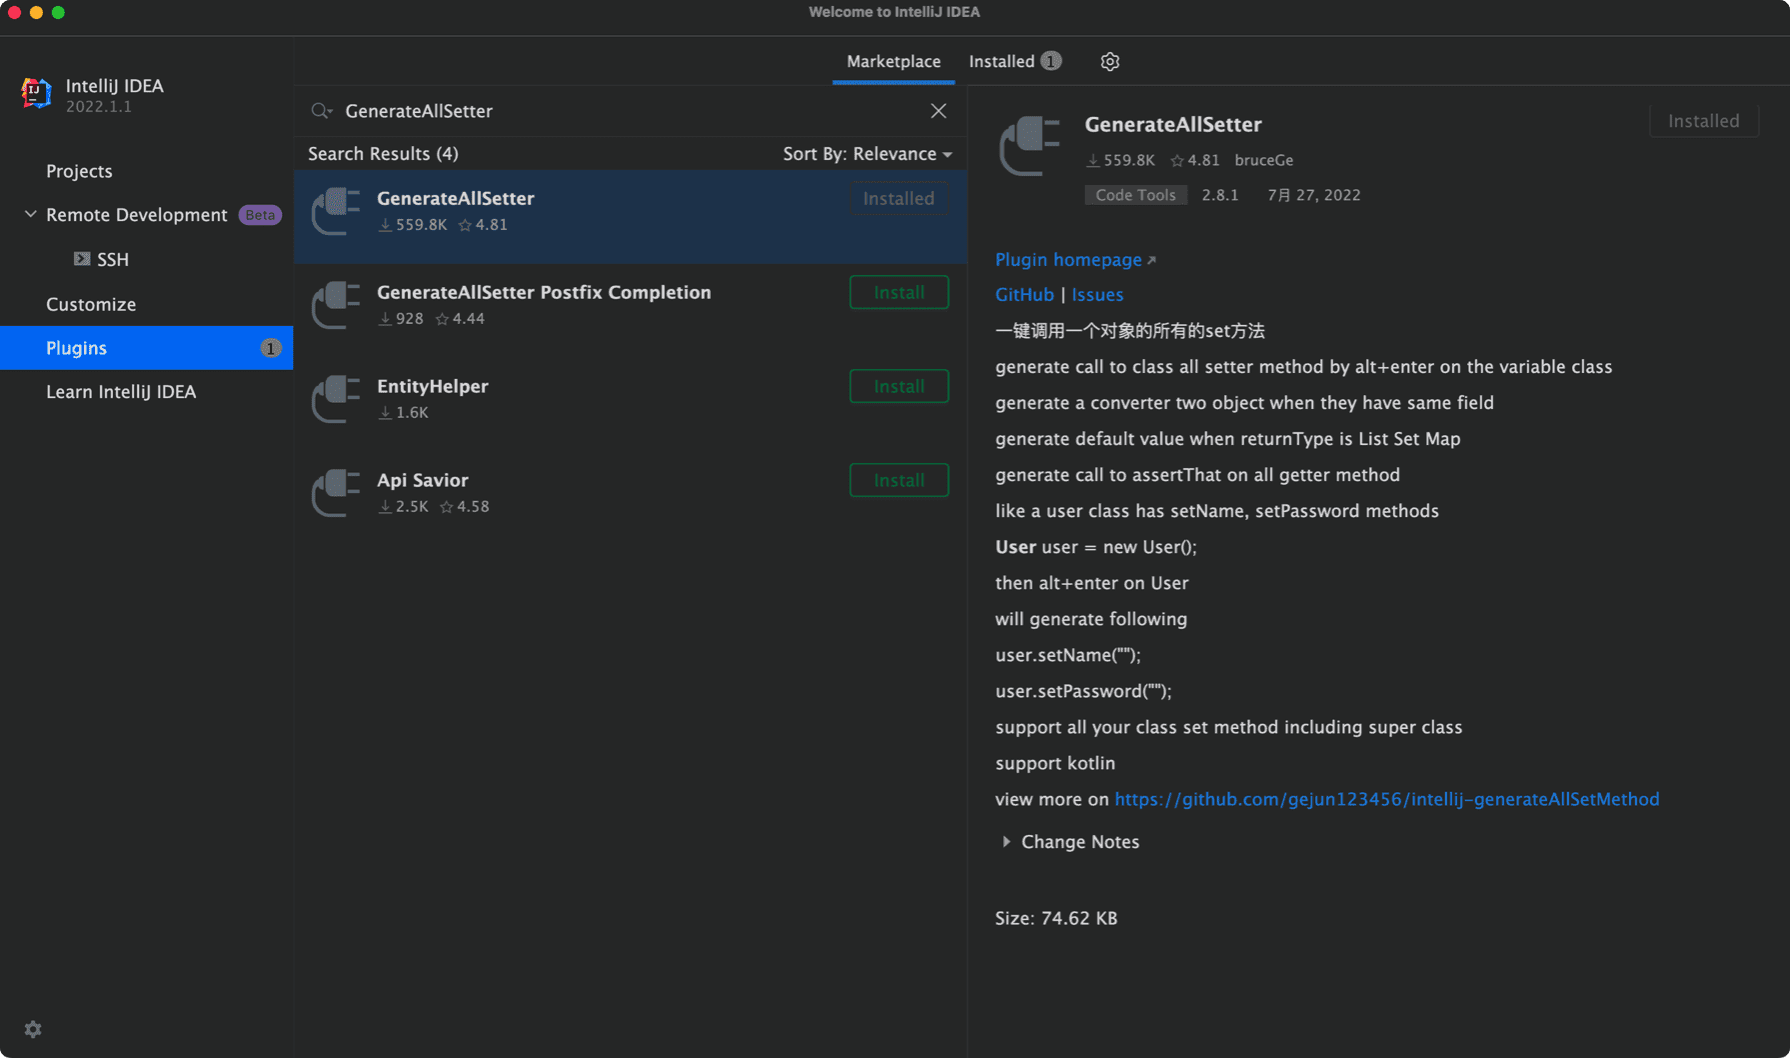Click the Code Tools category tag
The image size is (1790, 1058).
pos(1136,195)
